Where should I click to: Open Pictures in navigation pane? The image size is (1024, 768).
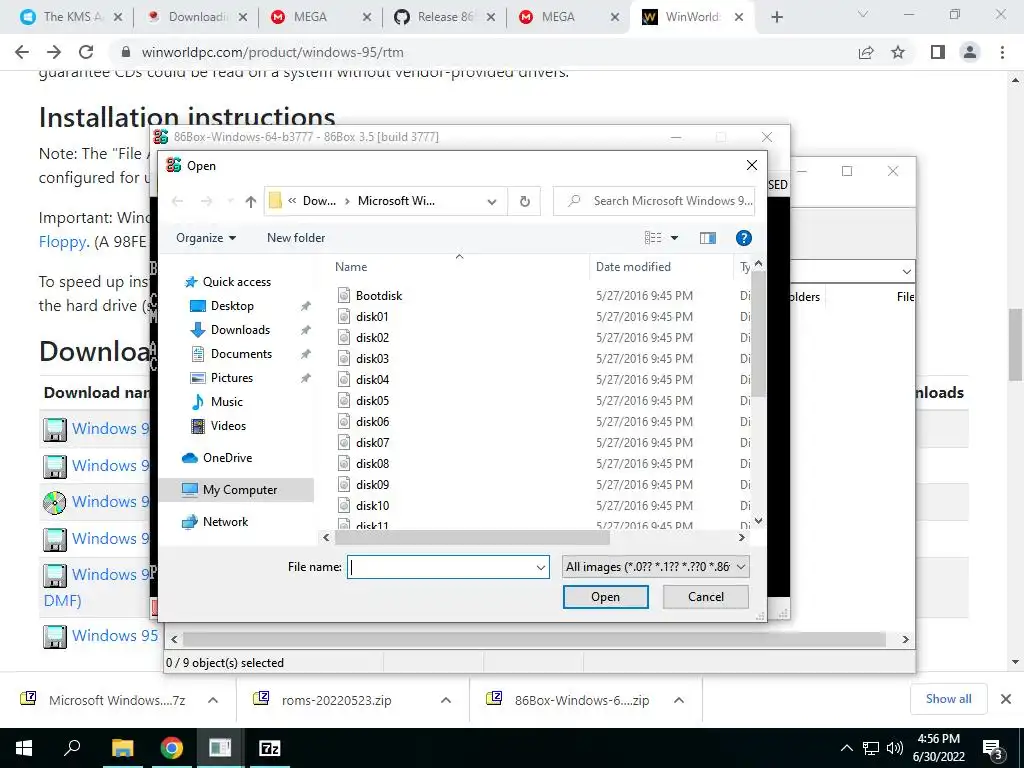(231, 377)
